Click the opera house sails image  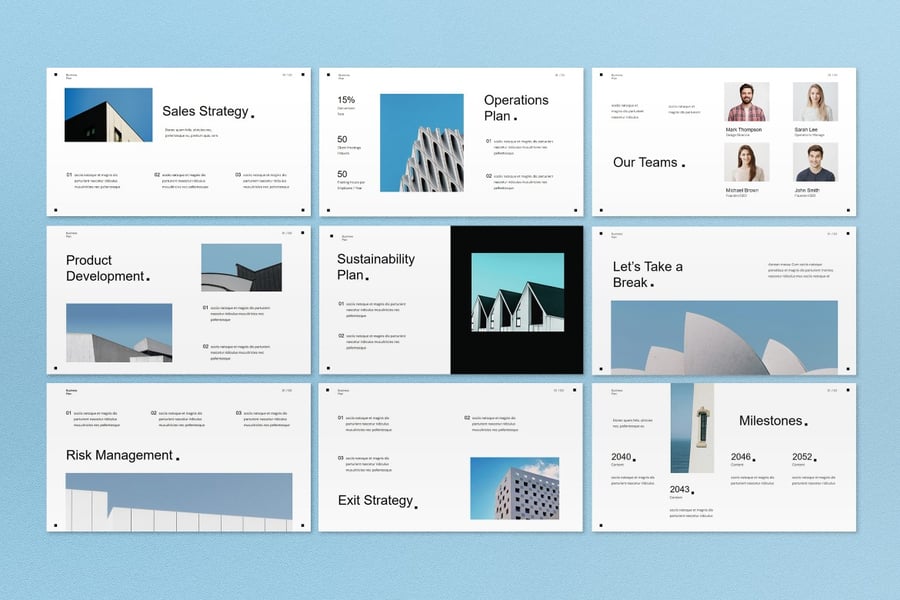coord(724,337)
